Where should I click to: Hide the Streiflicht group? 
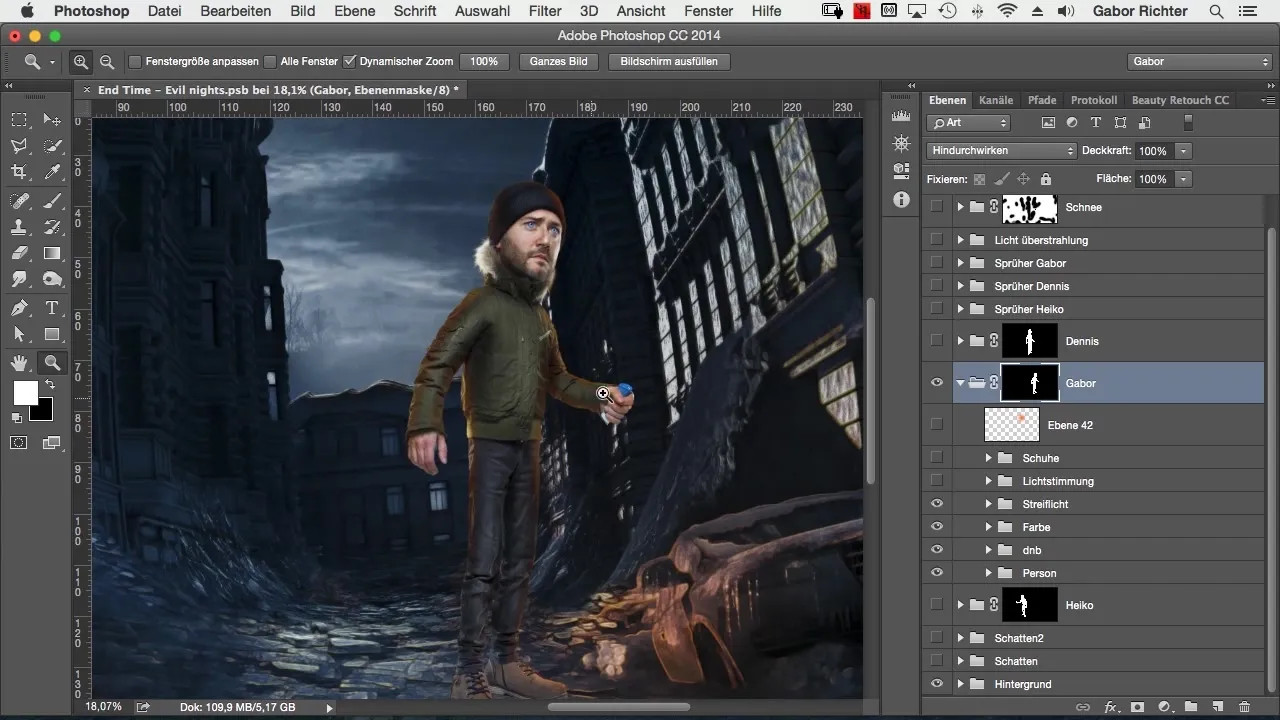(937, 504)
